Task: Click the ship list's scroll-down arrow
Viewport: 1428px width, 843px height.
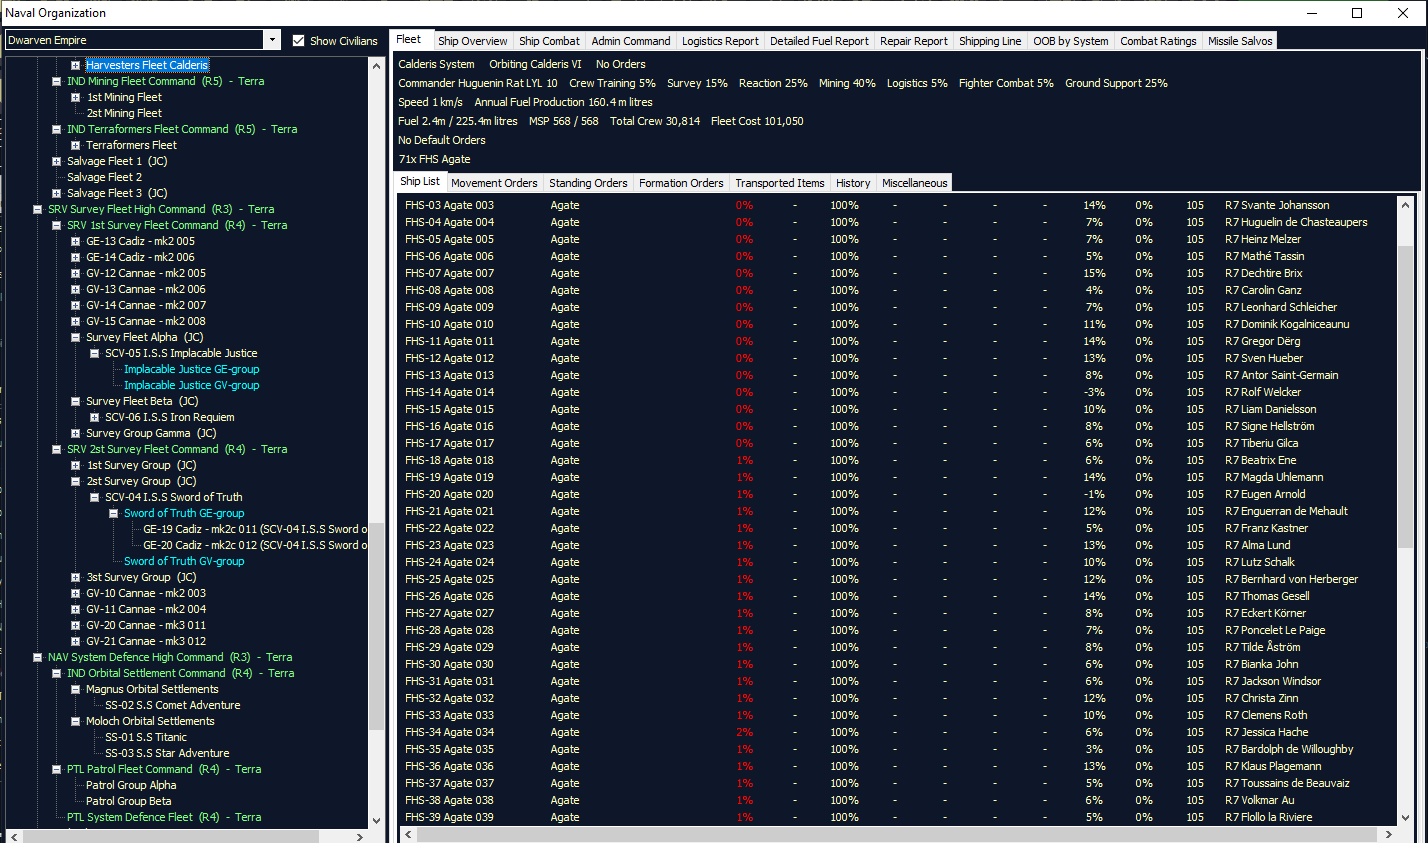Action: click(x=1405, y=818)
